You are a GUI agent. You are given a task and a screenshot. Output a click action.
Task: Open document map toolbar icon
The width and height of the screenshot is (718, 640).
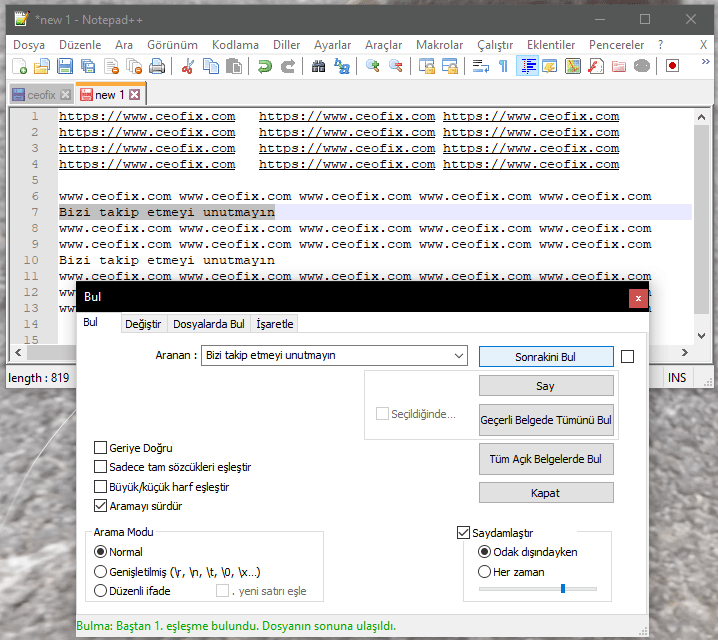573,66
